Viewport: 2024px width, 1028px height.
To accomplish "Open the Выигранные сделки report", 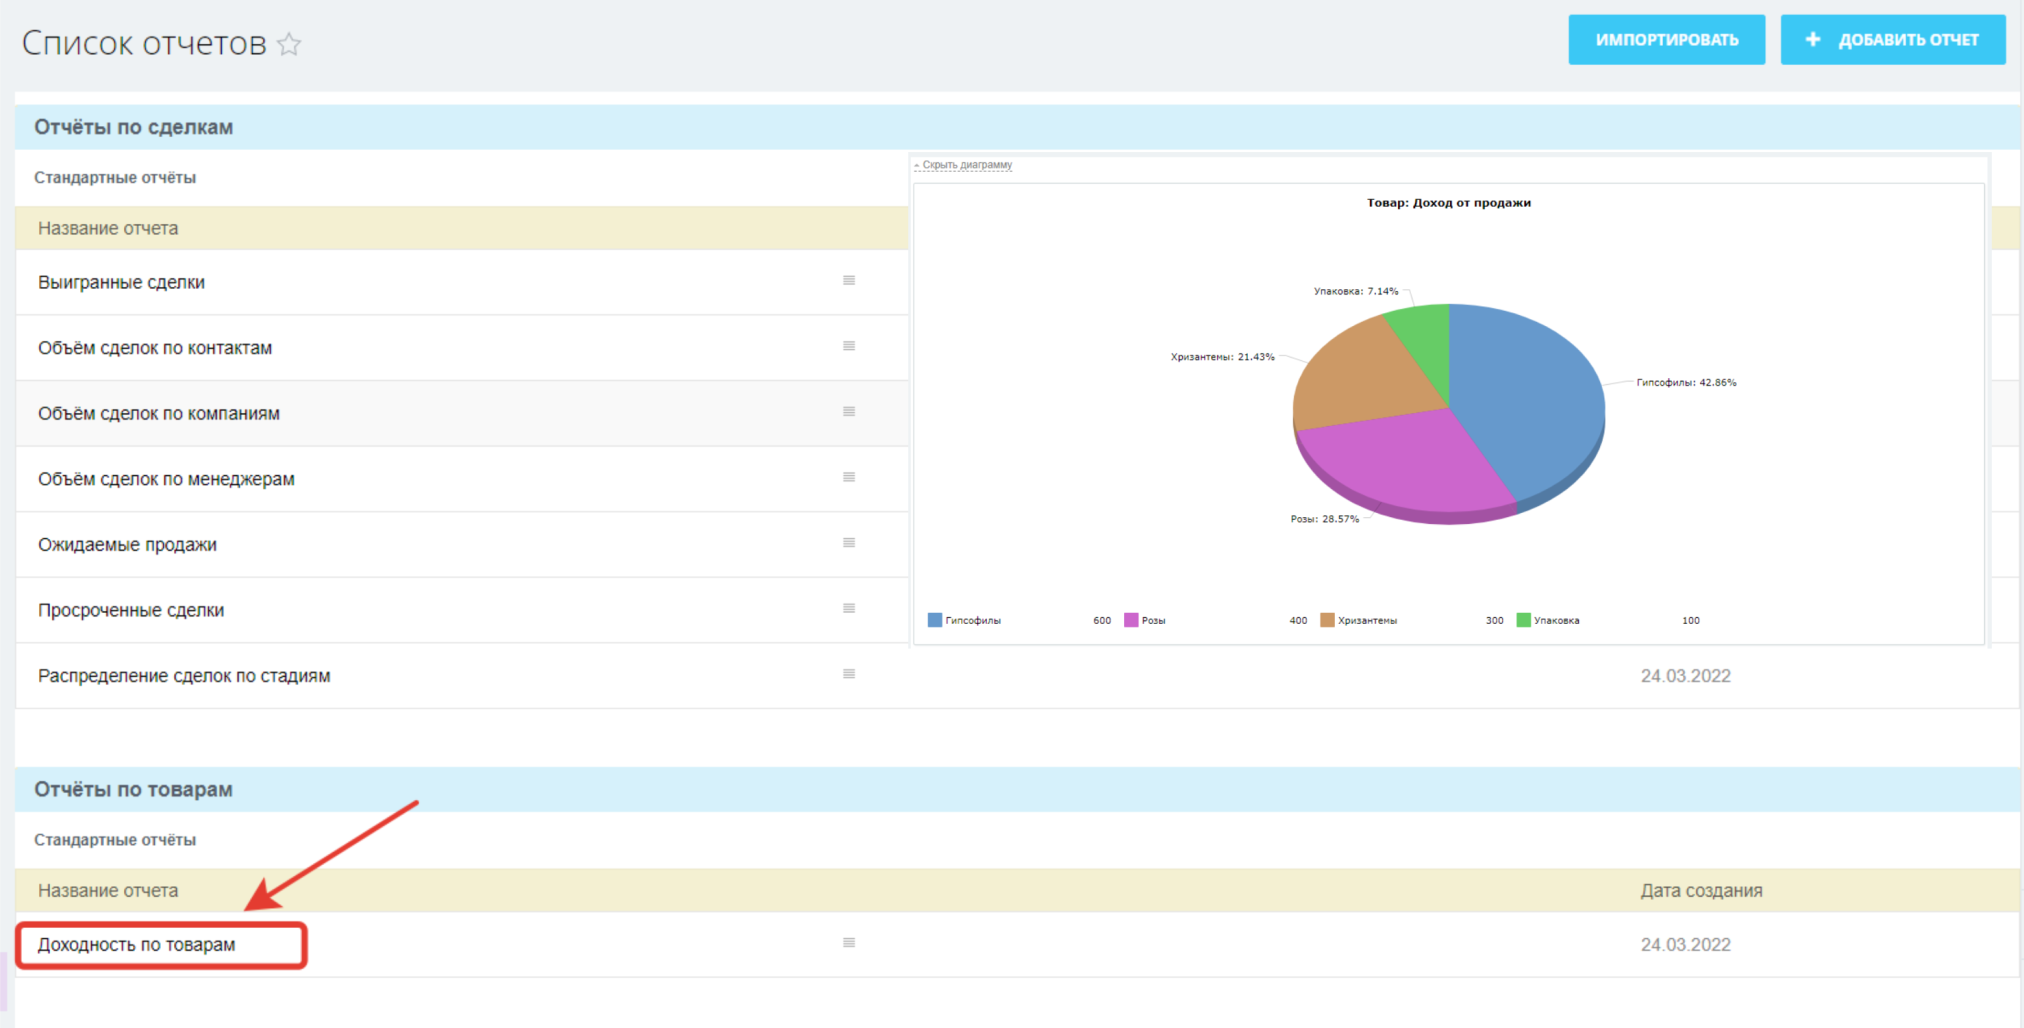I will click(121, 283).
